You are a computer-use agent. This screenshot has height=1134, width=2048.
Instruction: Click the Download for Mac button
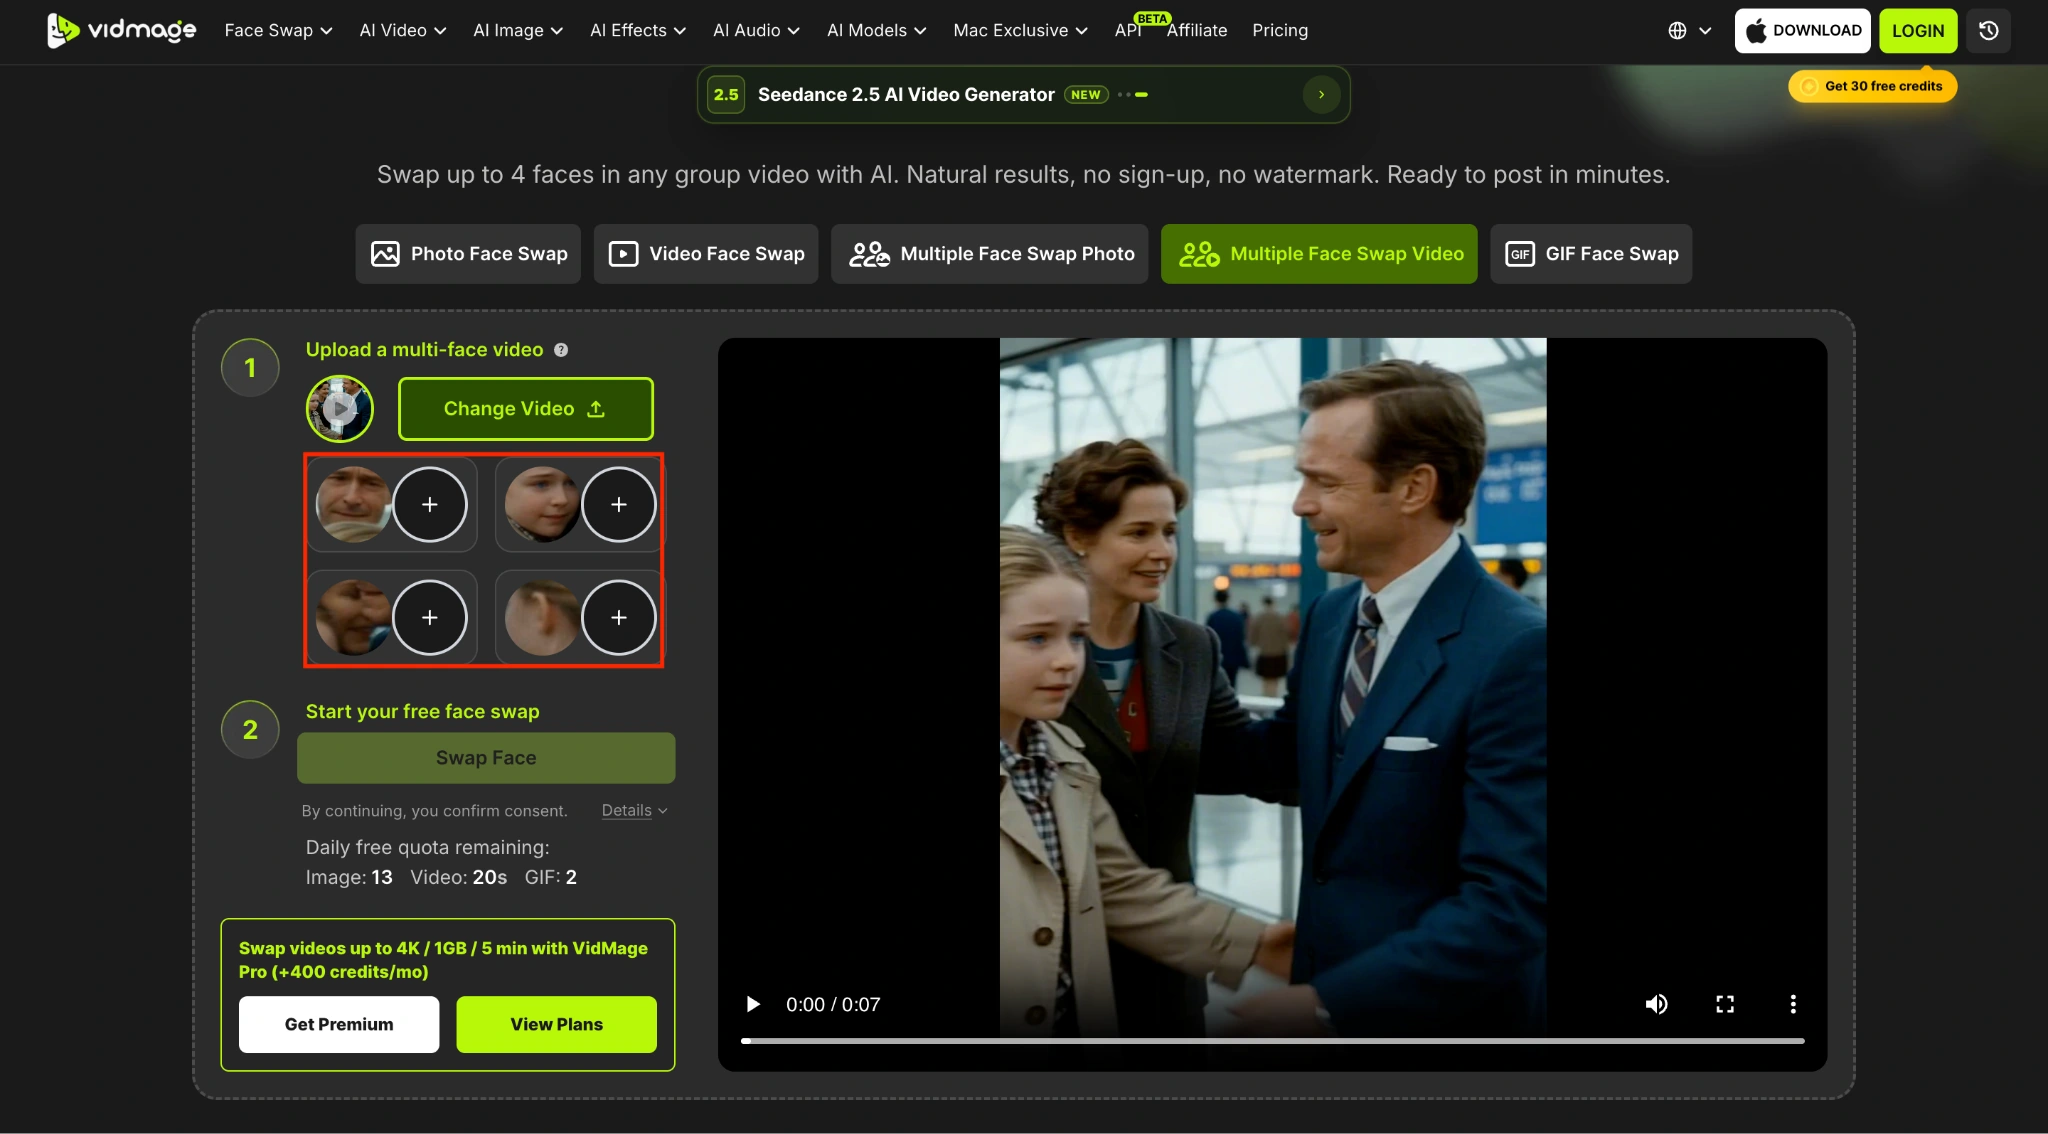1803,30
